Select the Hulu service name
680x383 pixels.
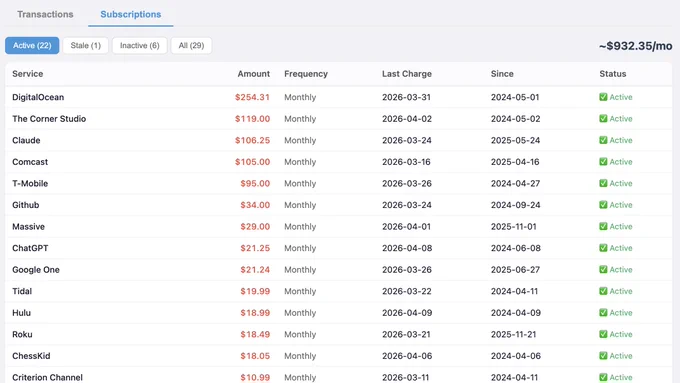coord(22,313)
